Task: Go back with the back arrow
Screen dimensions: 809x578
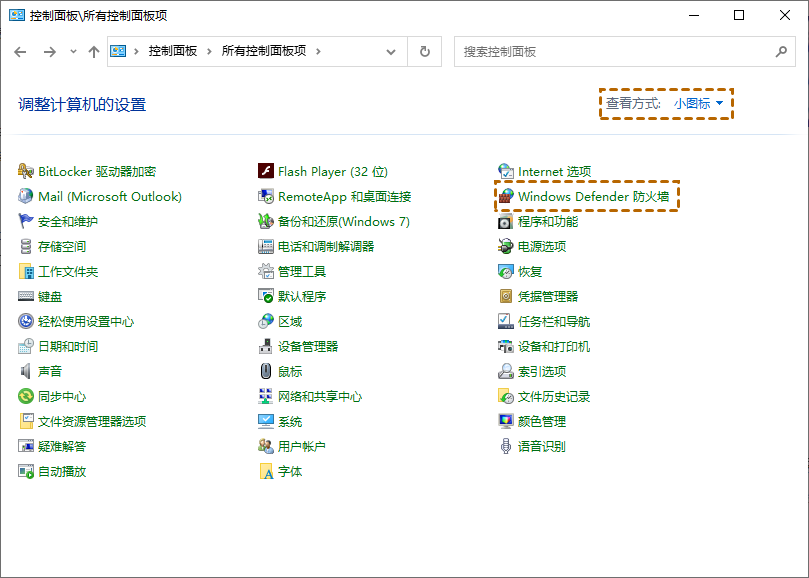Action: pos(20,52)
